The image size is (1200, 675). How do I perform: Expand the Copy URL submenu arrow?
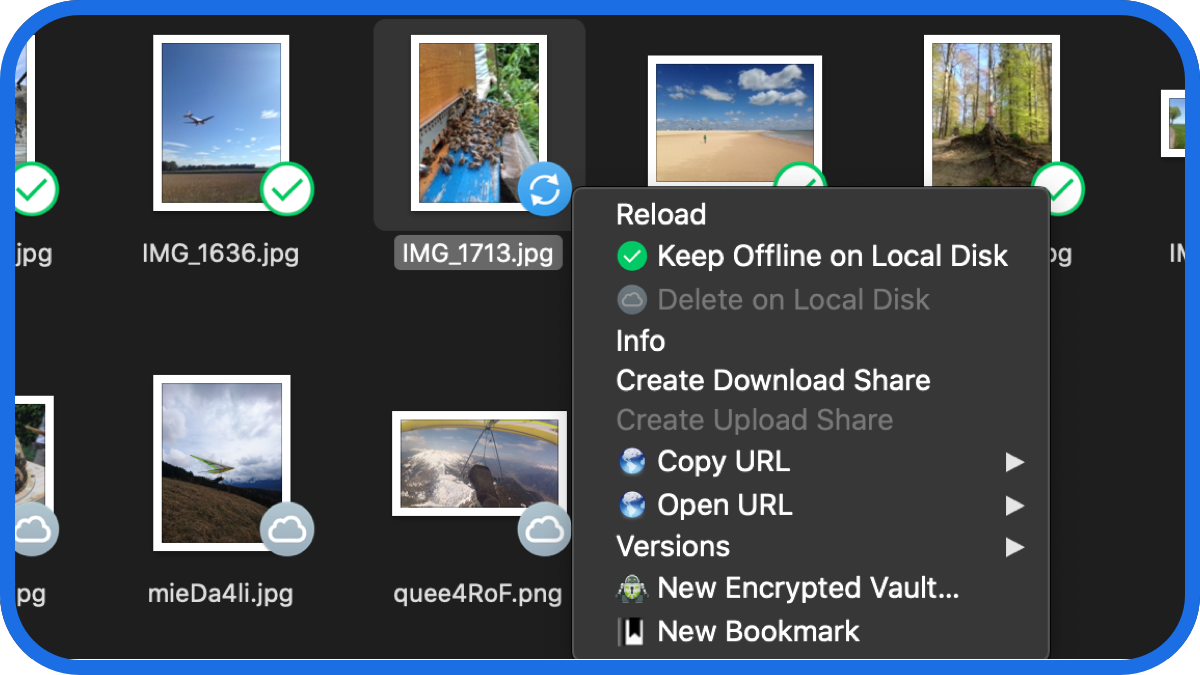click(1014, 462)
